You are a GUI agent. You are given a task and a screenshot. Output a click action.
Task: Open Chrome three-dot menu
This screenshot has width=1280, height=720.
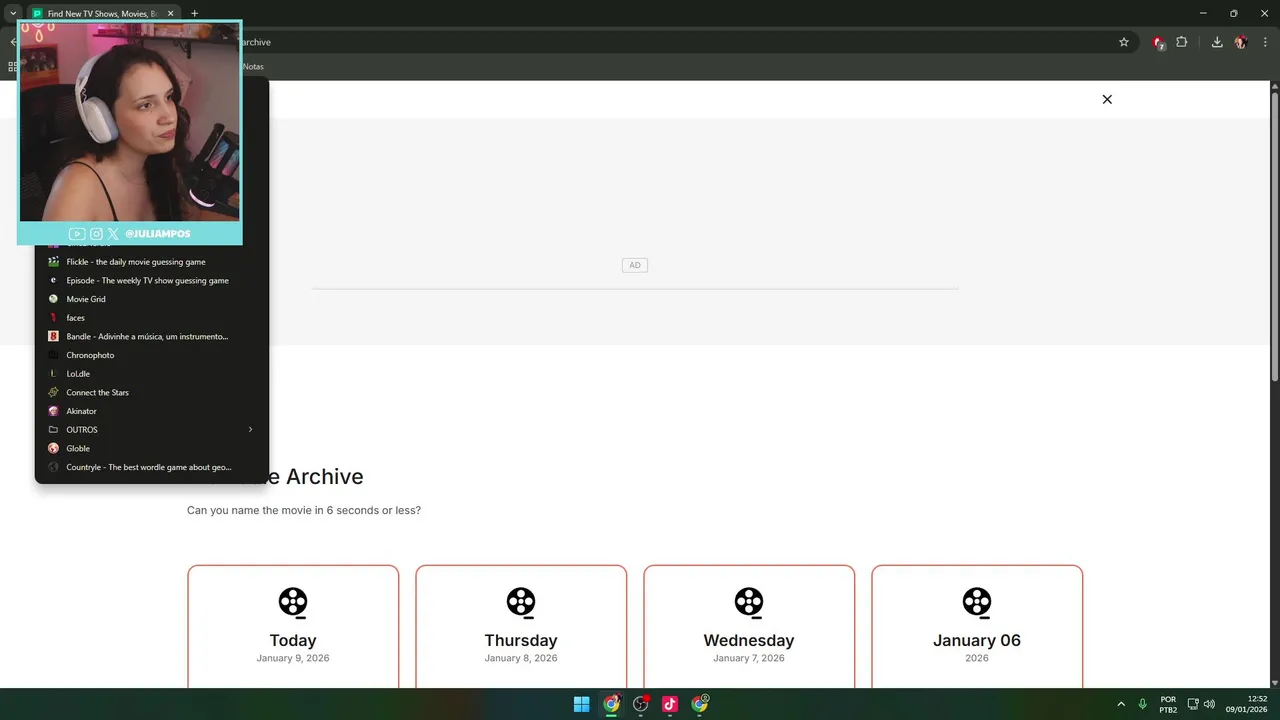click(x=1264, y=42)
